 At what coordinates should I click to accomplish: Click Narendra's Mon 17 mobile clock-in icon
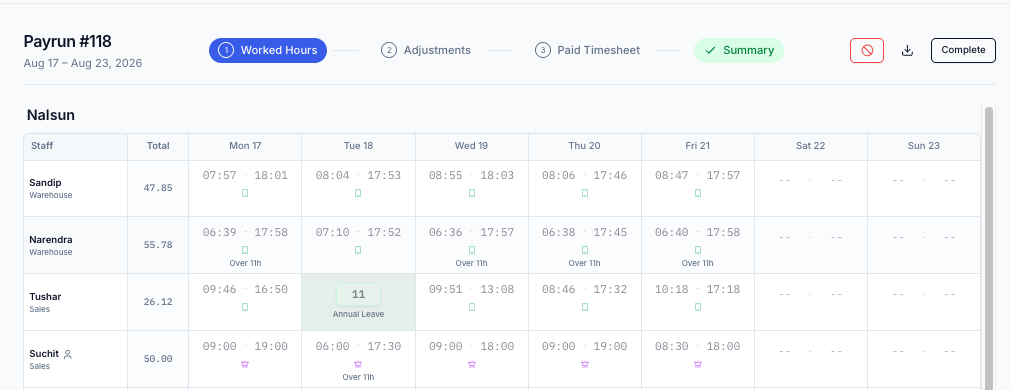coord(245,249)
